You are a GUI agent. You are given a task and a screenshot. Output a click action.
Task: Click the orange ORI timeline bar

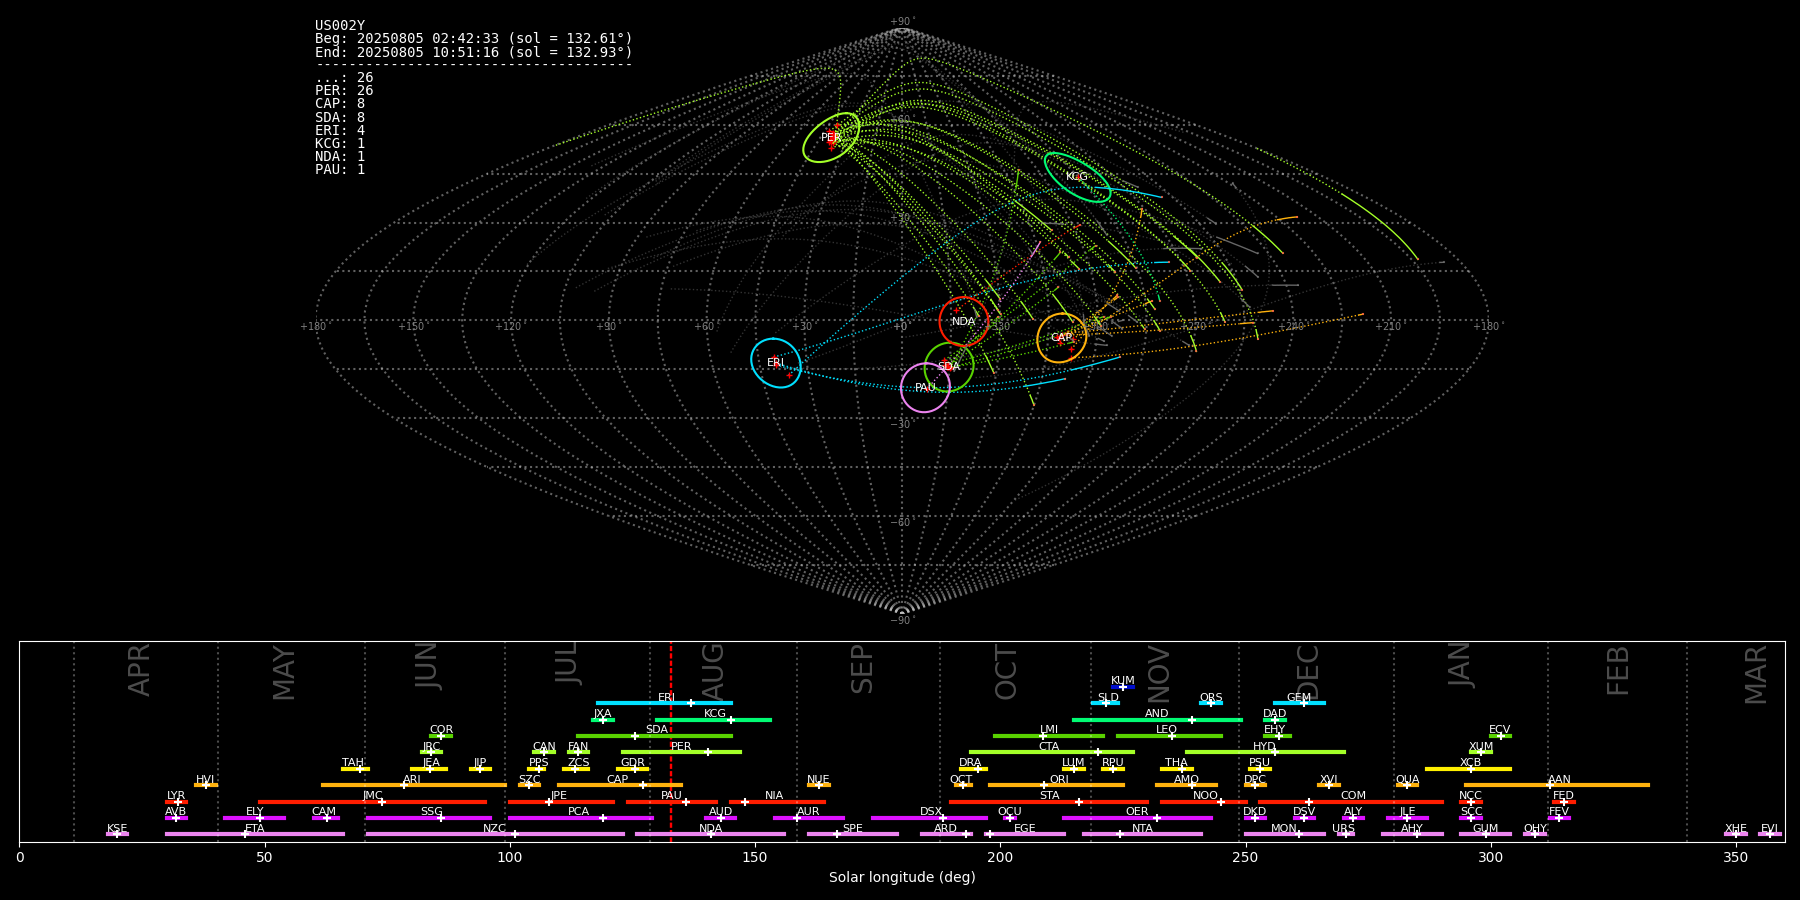pyautogui.click(x=1056, y=785)
